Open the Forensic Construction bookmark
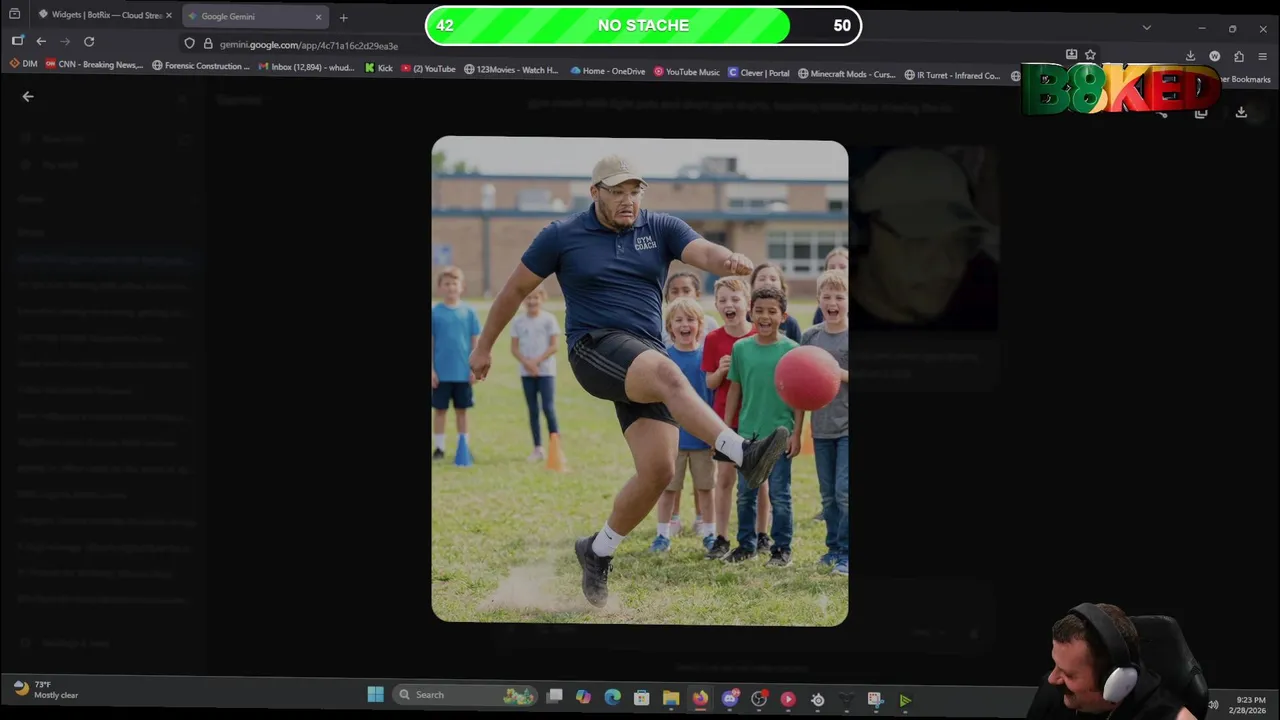This screenshot has height=720, width=1280. [201, 66]
